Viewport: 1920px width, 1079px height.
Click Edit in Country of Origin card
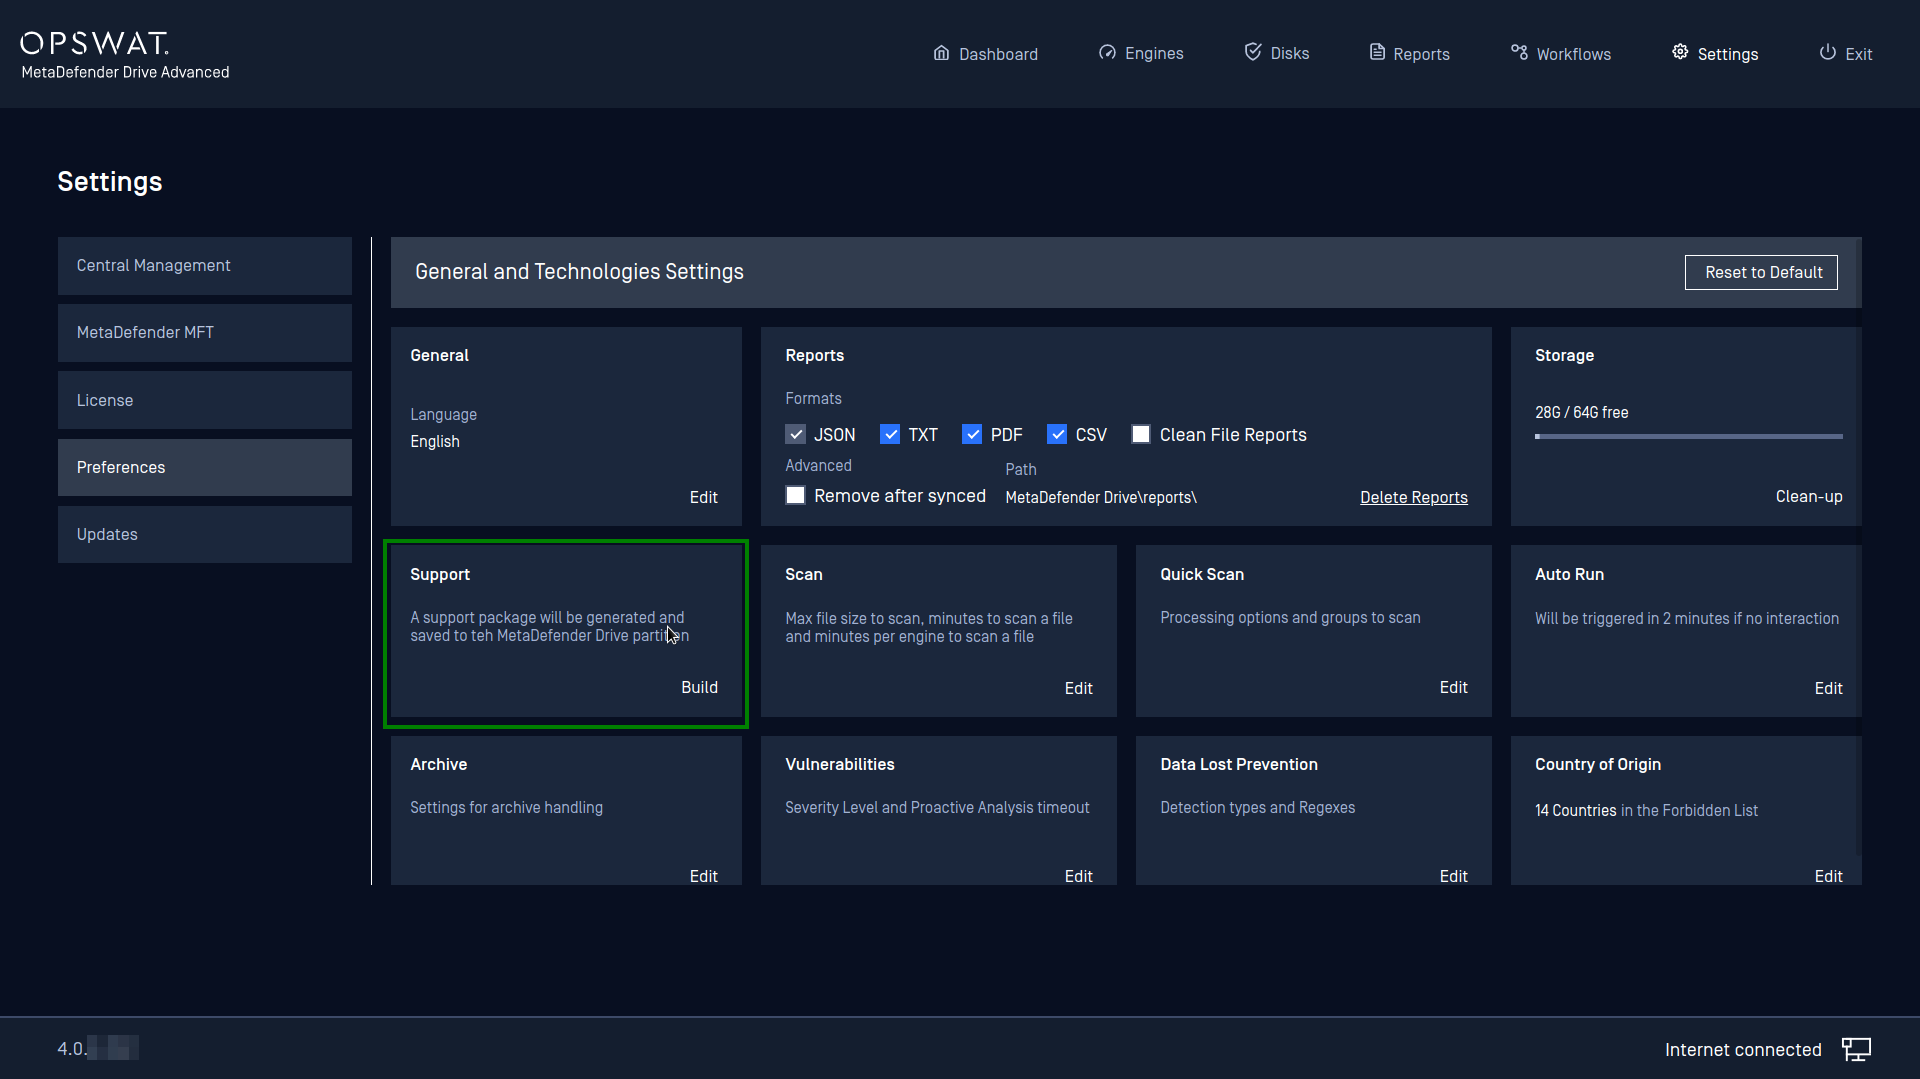pyautogui.click(x=1828, y=876)
